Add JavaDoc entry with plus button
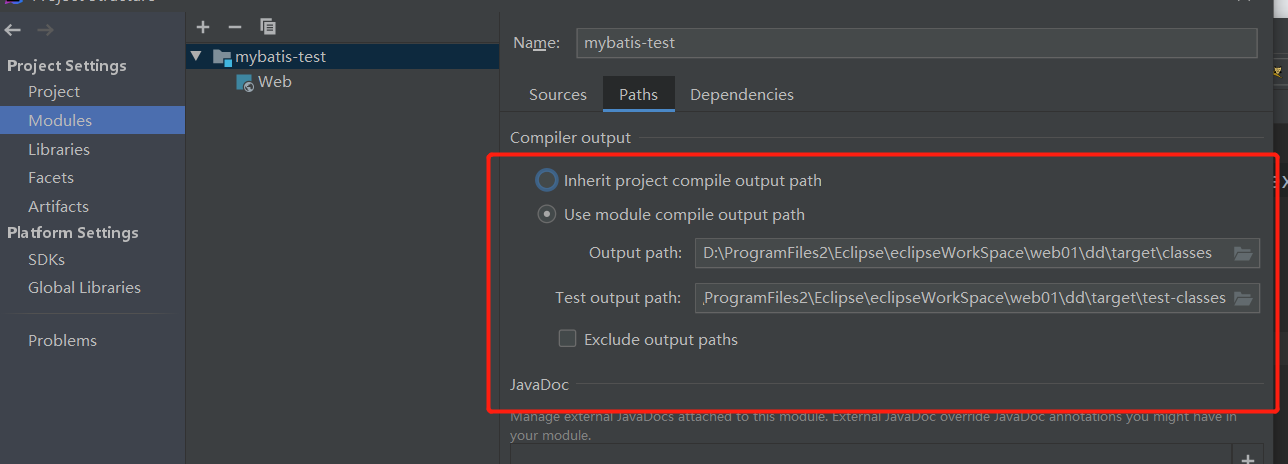Screen dimensions: 1288x464 tap(1247, 458)
